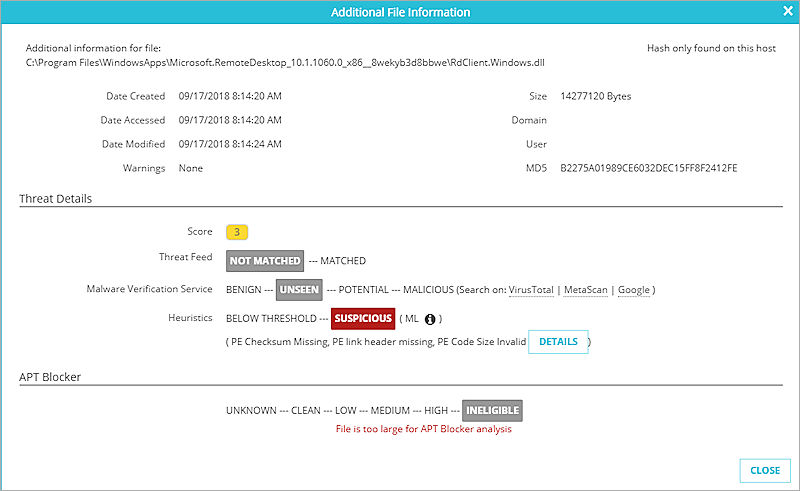The width and height of the screenshot is (800, 491).
Task: Select the INELIGIBLE APT Blocker badge
Action: pyautogui.click(x=492, y=410)
